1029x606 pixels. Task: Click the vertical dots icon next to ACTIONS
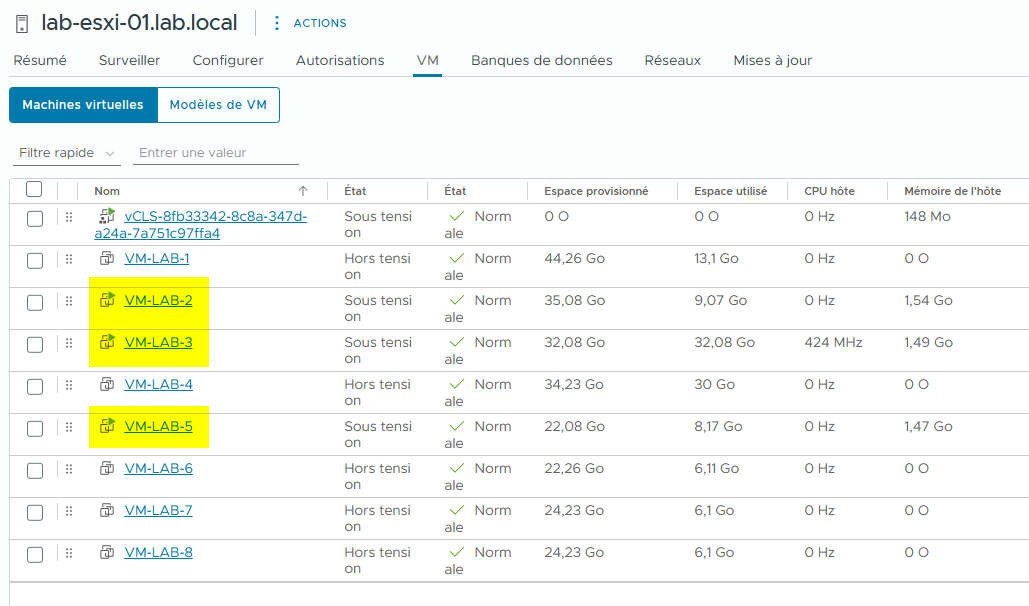(x=276, y=22)
